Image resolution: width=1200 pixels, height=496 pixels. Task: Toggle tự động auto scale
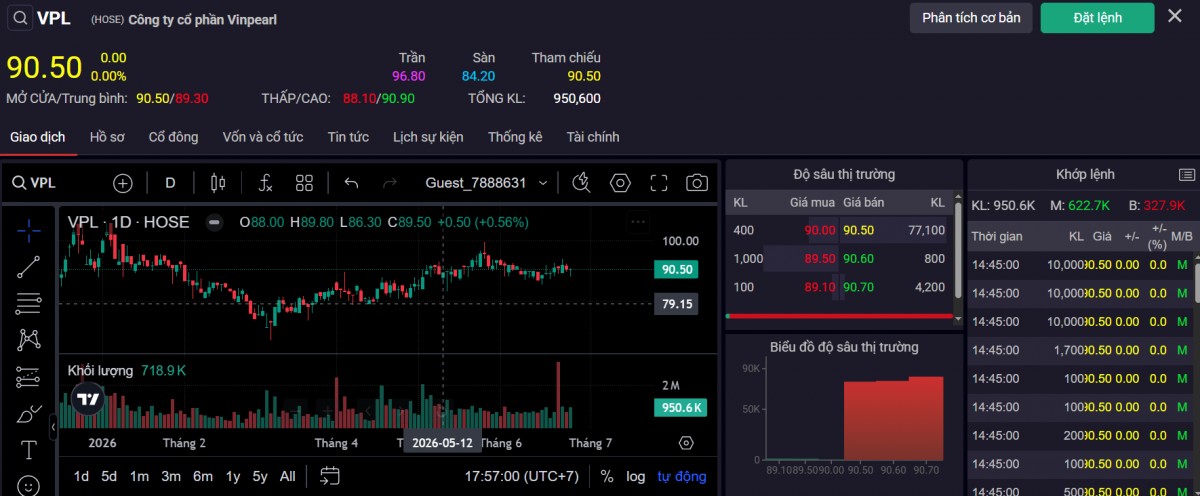point(682,476)
